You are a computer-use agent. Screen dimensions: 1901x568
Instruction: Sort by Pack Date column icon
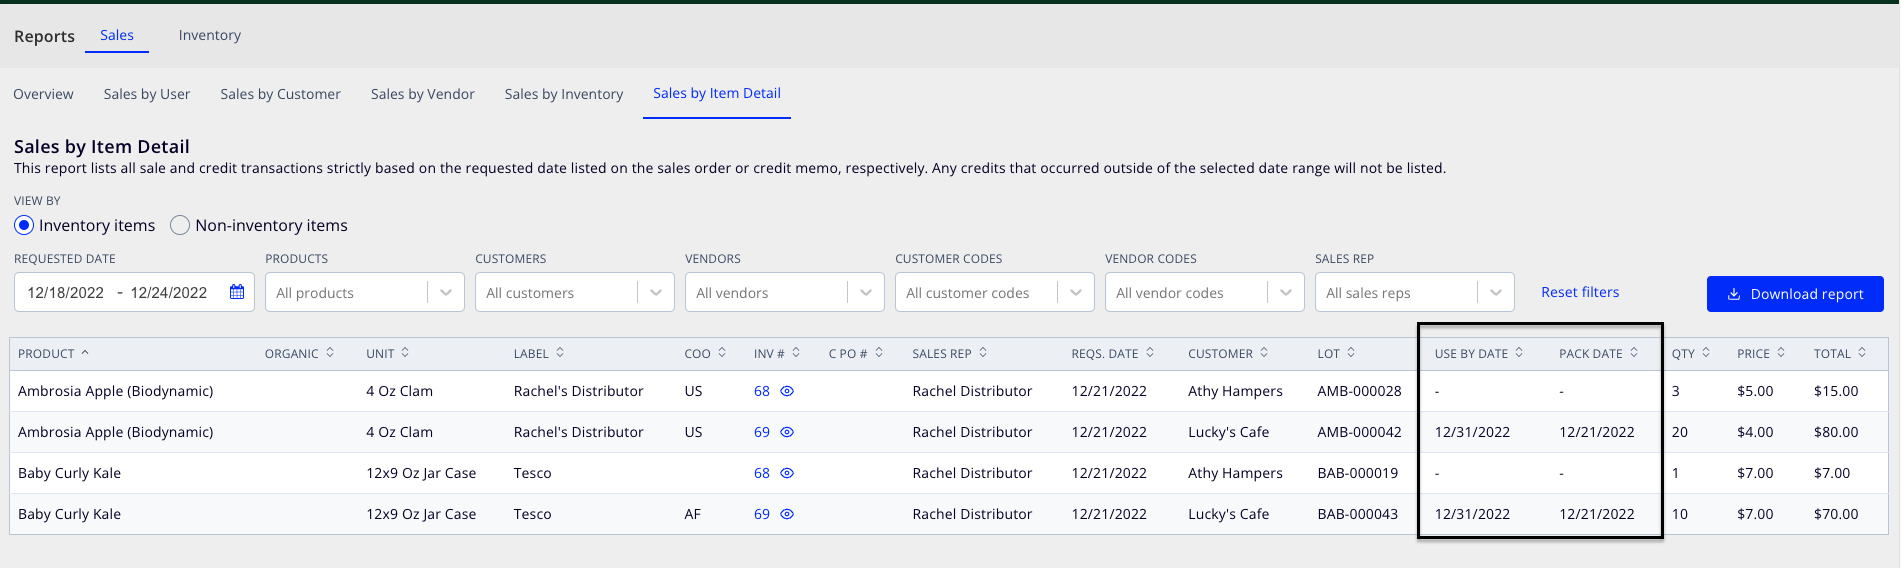[1634, 353]
